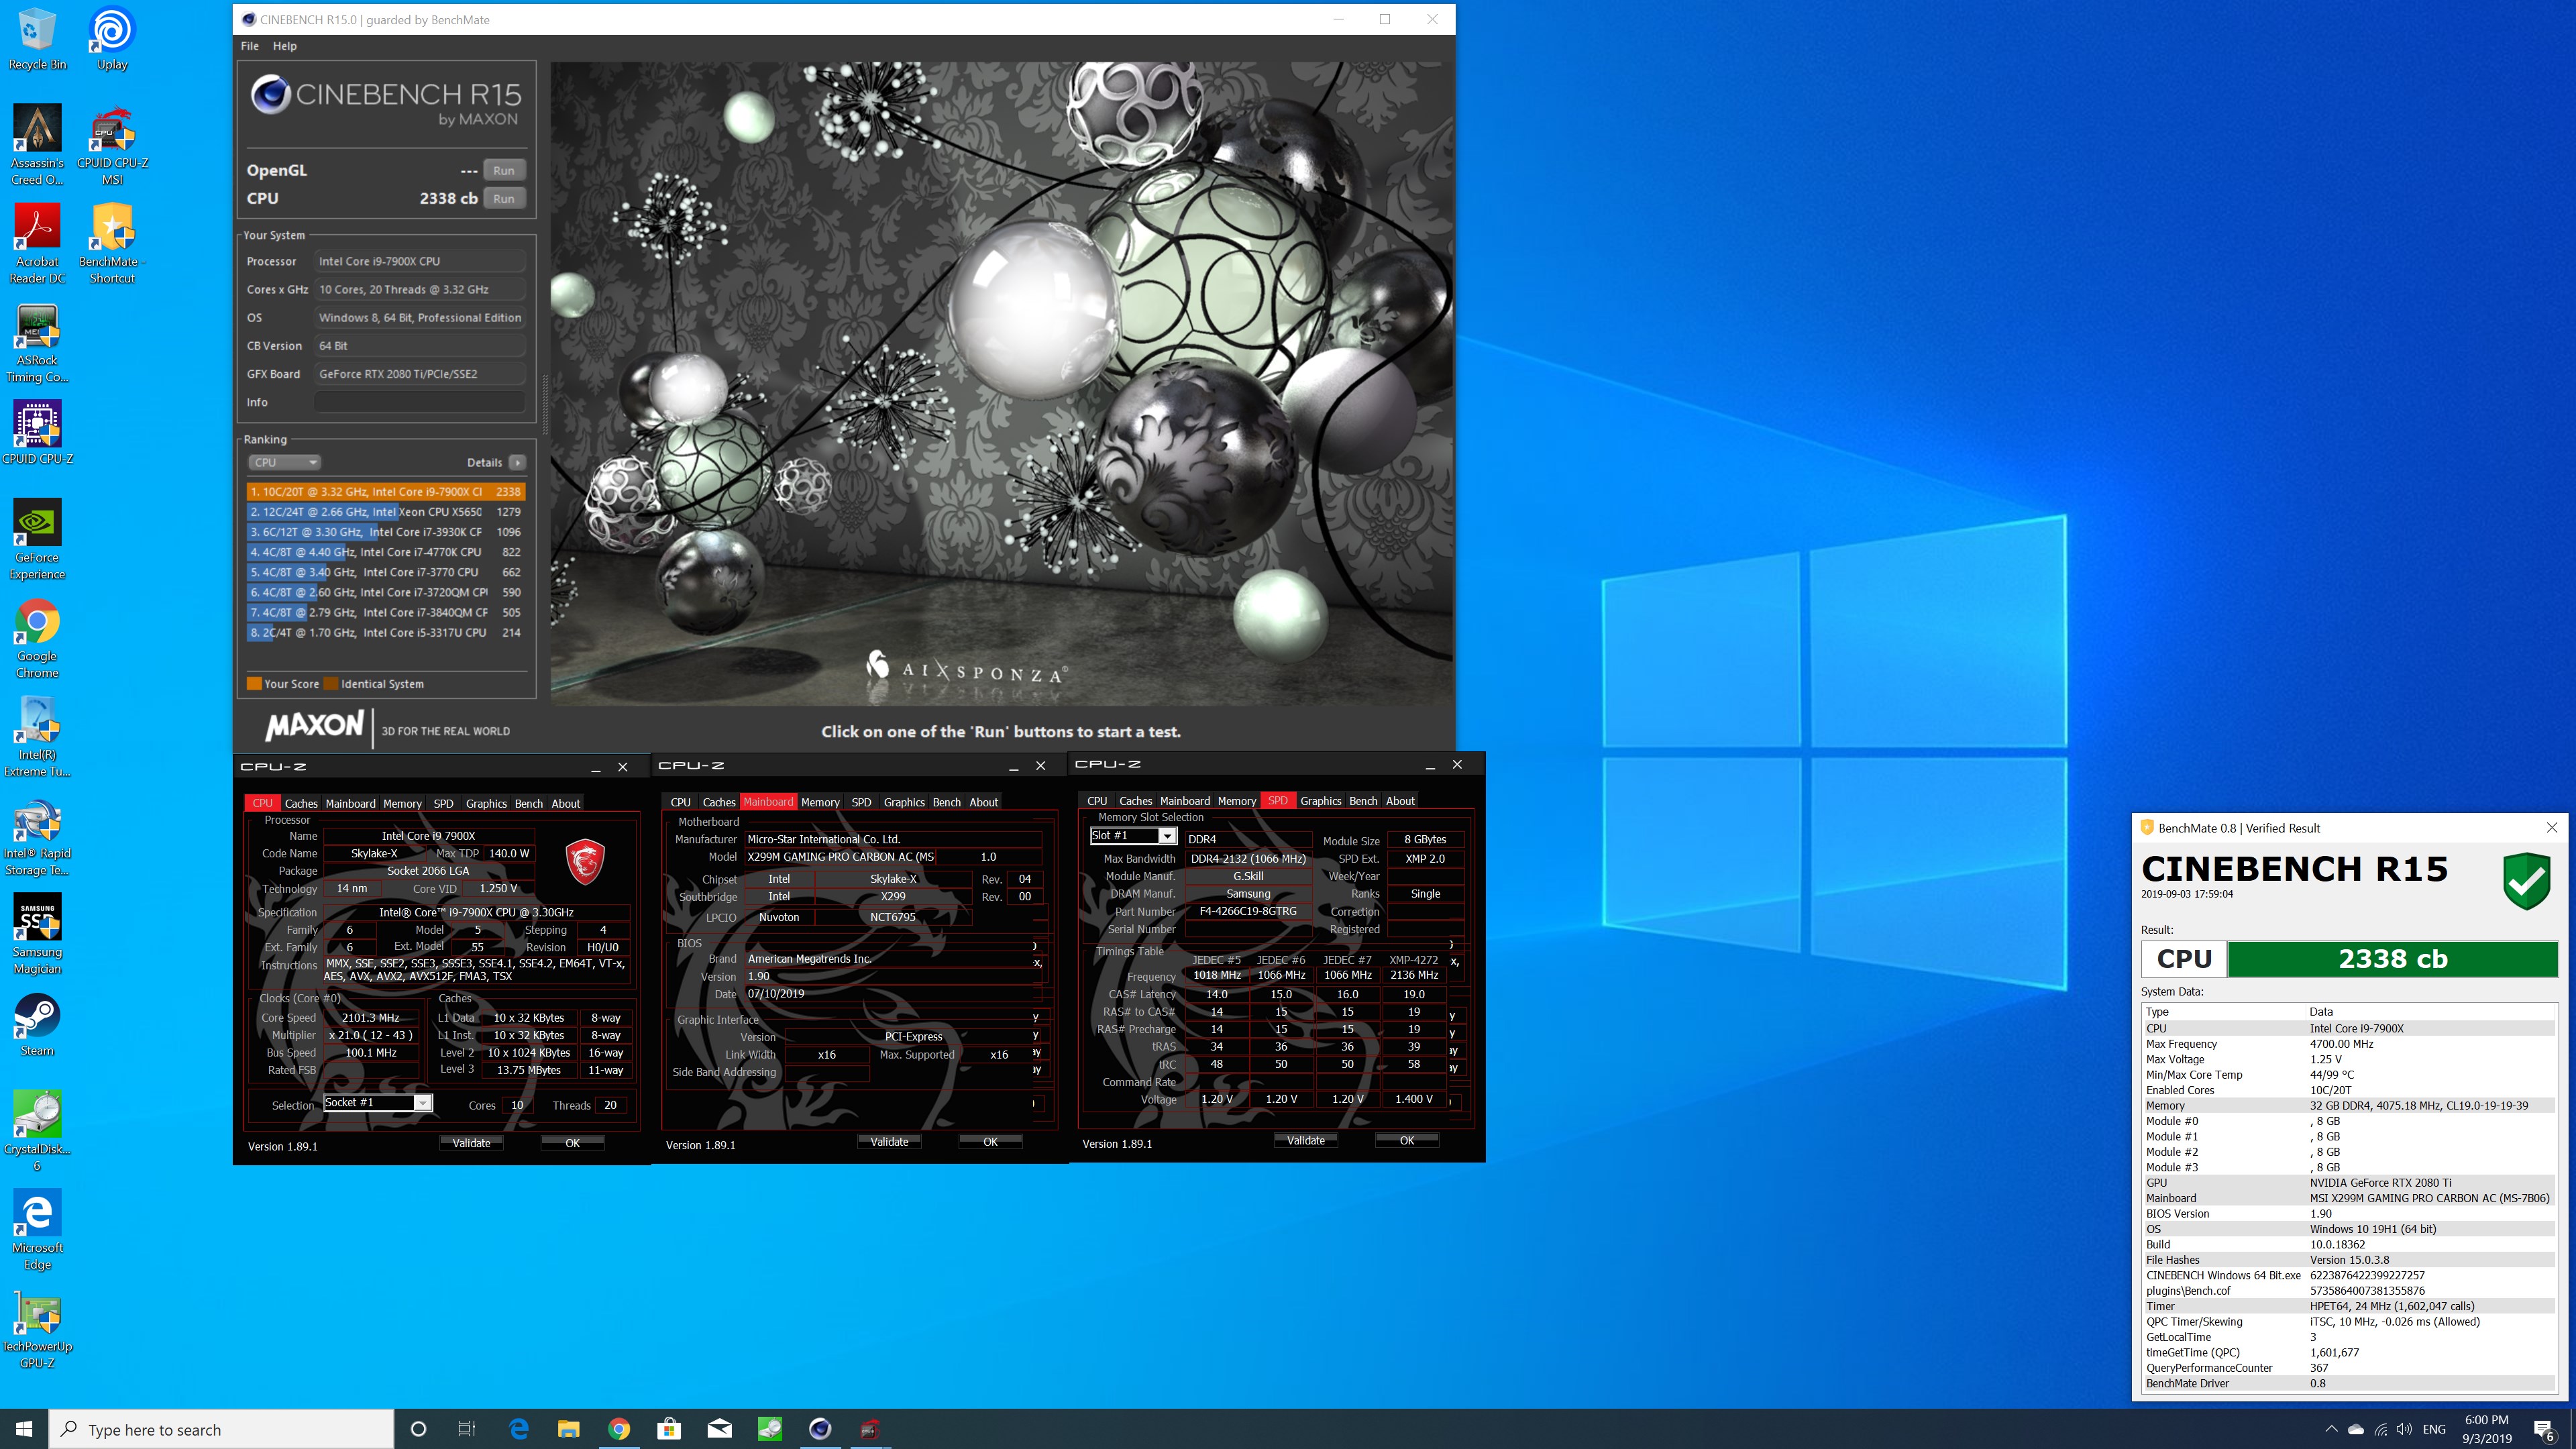
Task: Select the Max Frequency row in BenchMate
Action: [2349, 1043]
